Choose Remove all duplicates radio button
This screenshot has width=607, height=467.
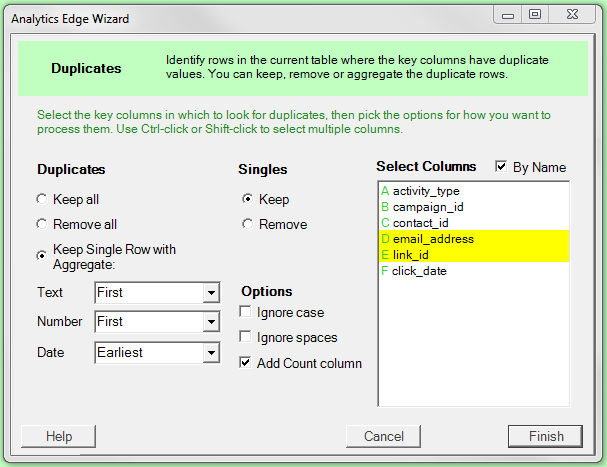tap(43, 225)
